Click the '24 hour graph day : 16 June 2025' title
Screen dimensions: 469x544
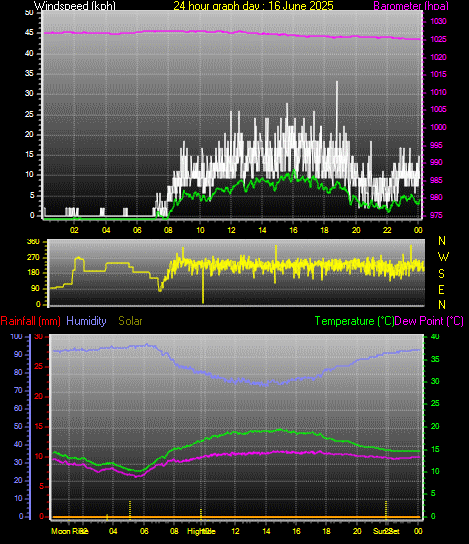253,6
